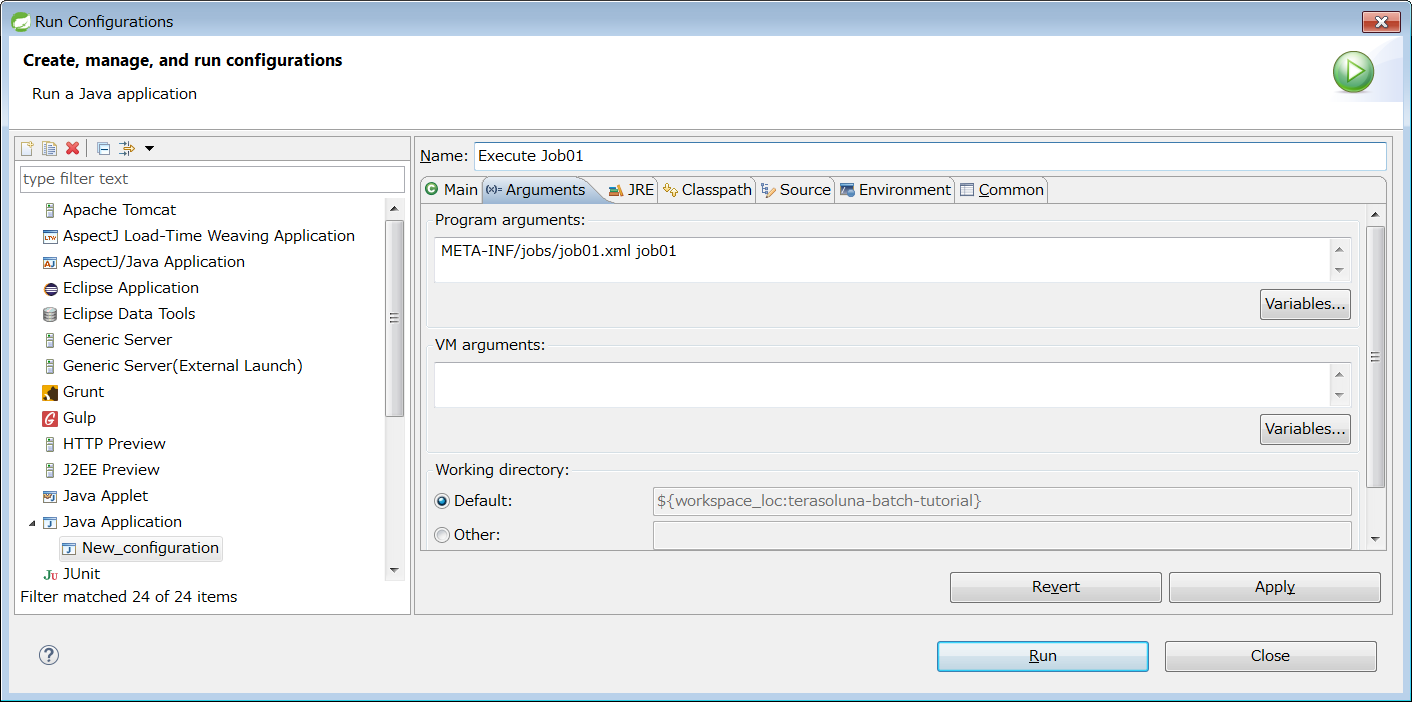Click the Apache Tomcat icon
This screenshot has height=702, width=1412.
point(50,210)
